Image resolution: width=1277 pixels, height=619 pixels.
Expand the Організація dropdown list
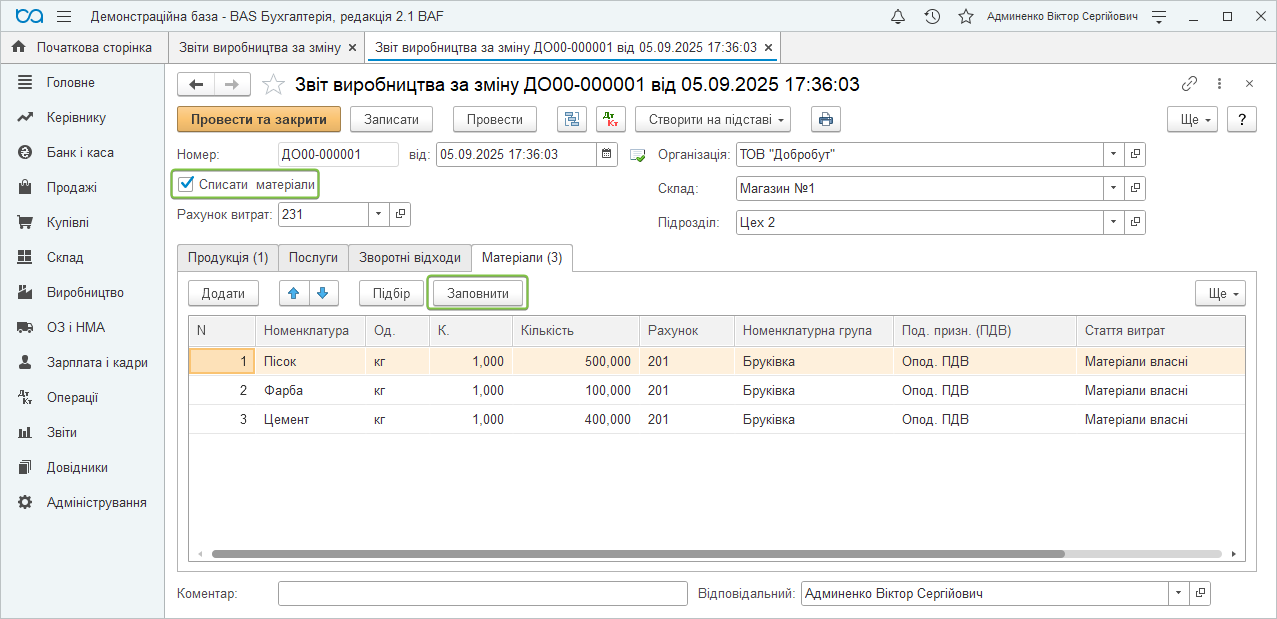click(1113, 155)
